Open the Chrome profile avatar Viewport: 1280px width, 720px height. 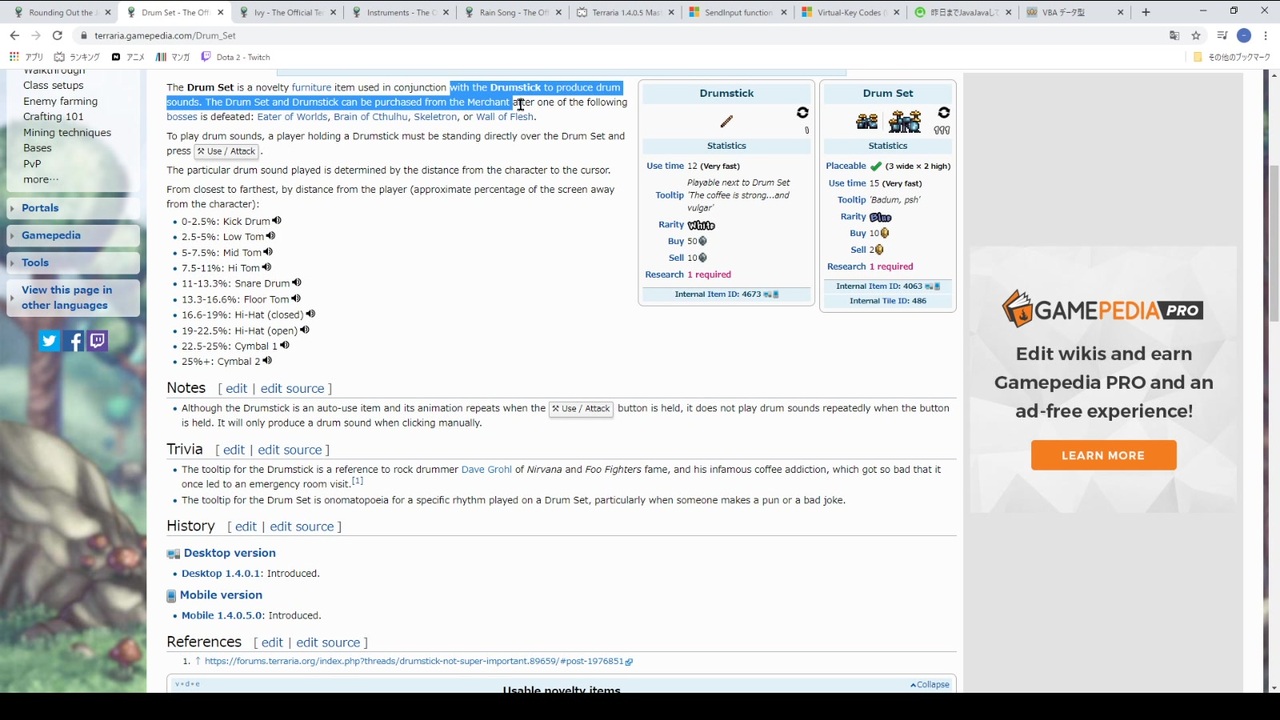click(x=1243, y=35)
